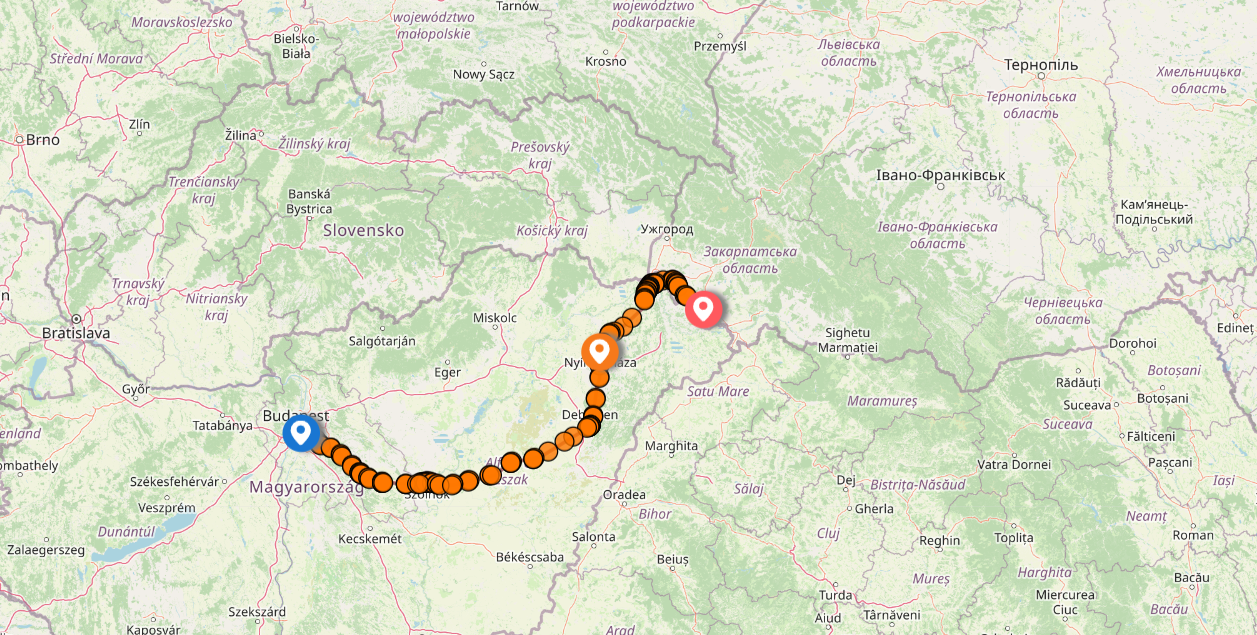Screen dimensions: 1257x635
Task: Select the Oradea city label
Action: coord(625,494)
